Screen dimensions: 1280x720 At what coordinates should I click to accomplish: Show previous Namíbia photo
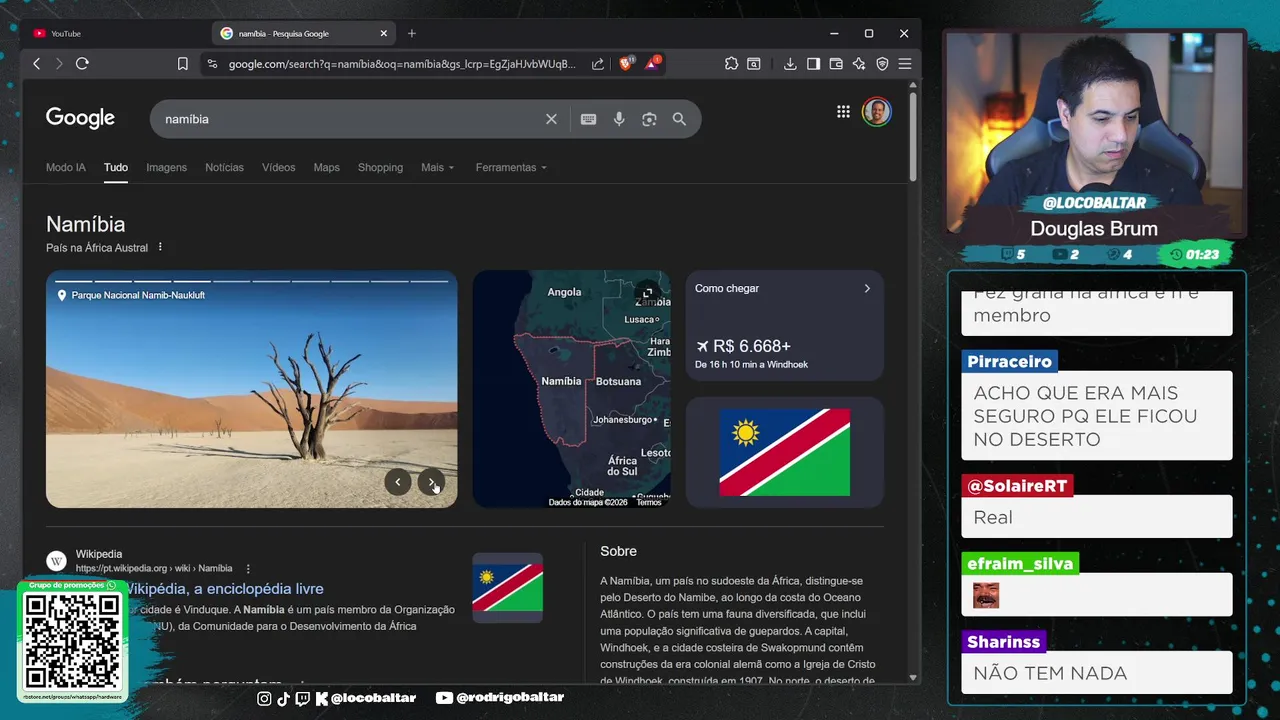397,482
